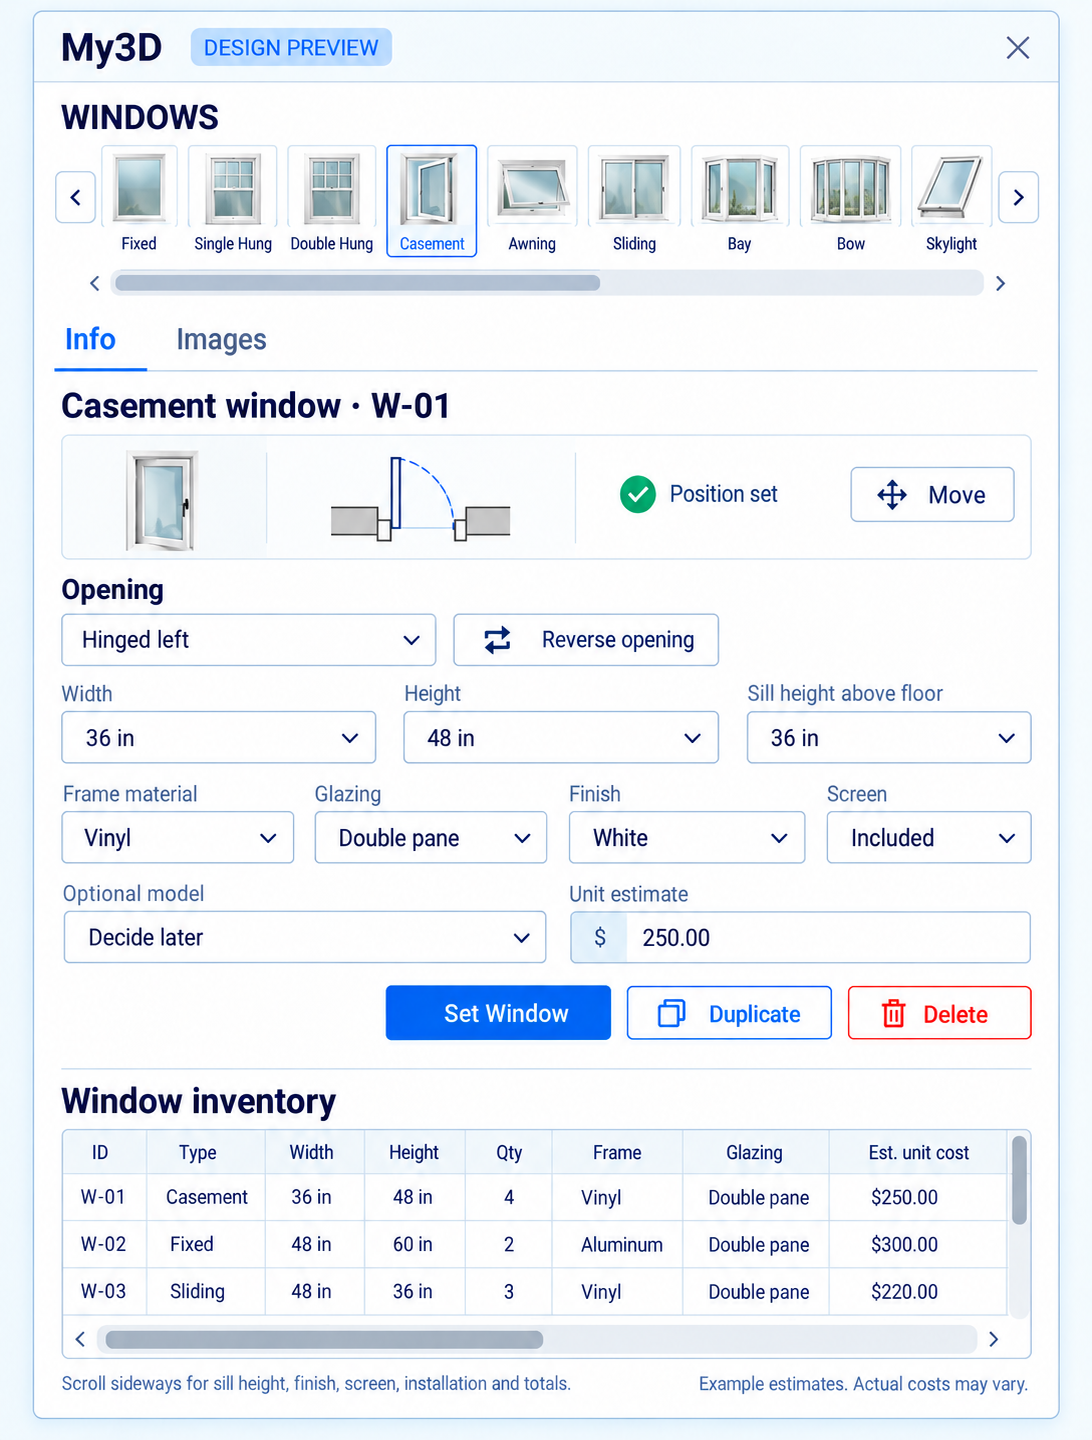This screenshot has width=1092, height=1440.
Task: Select the W-01 row ID cell
Action: (x=103, y=1197)
